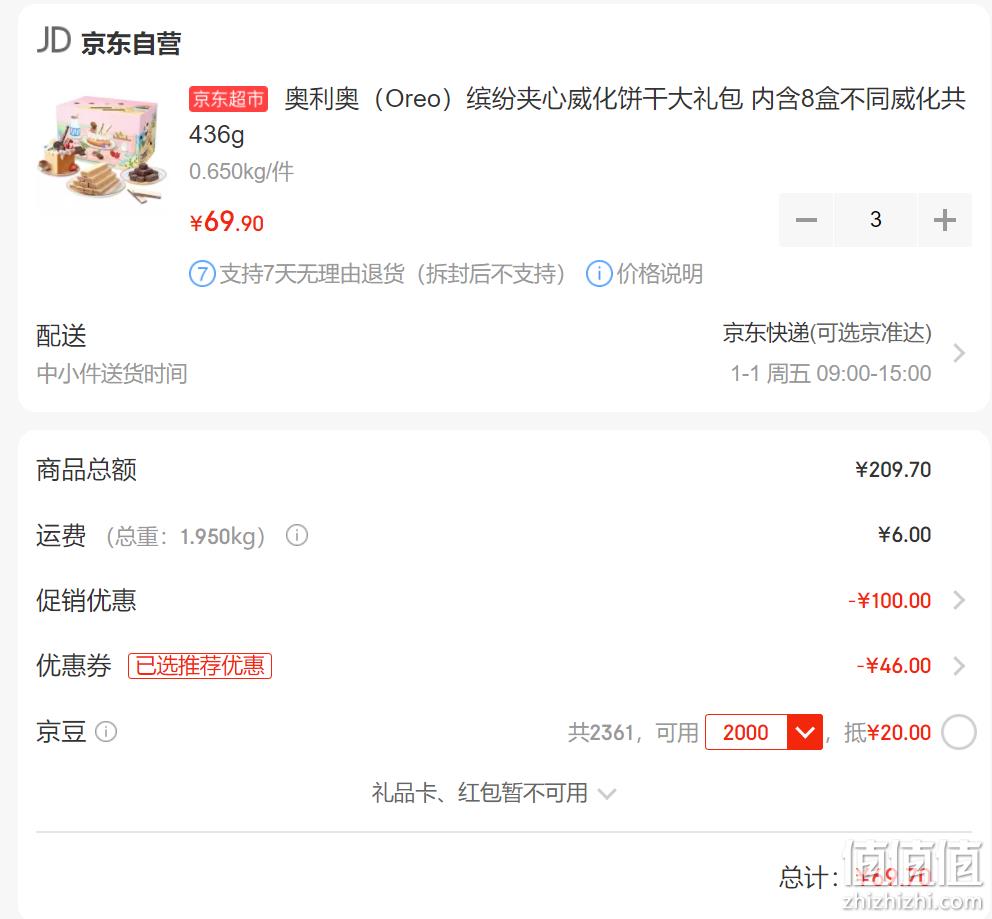Image resolution: width=992 pixels, height=919 pixels.
Task: Click the 价格说明 link
Action: [660, 274]
